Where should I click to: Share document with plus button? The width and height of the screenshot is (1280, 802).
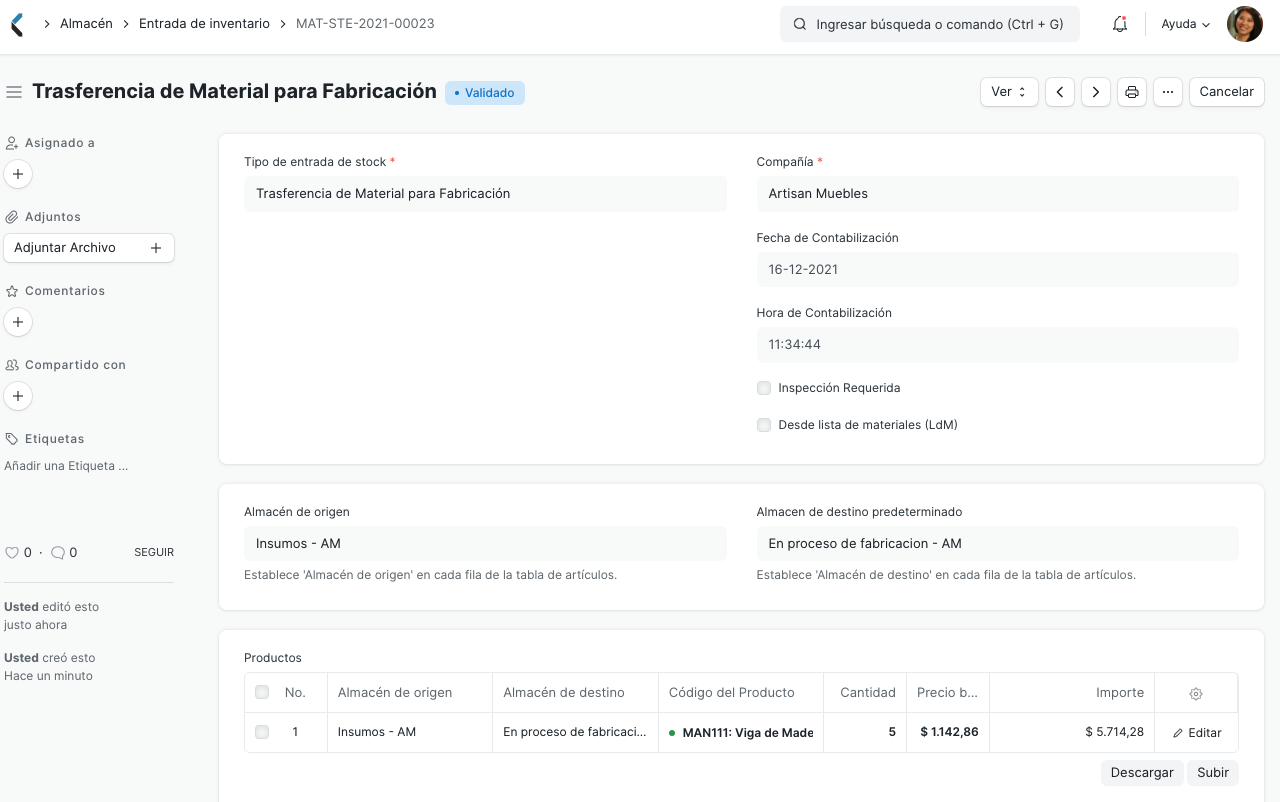(x=18, y=396)
